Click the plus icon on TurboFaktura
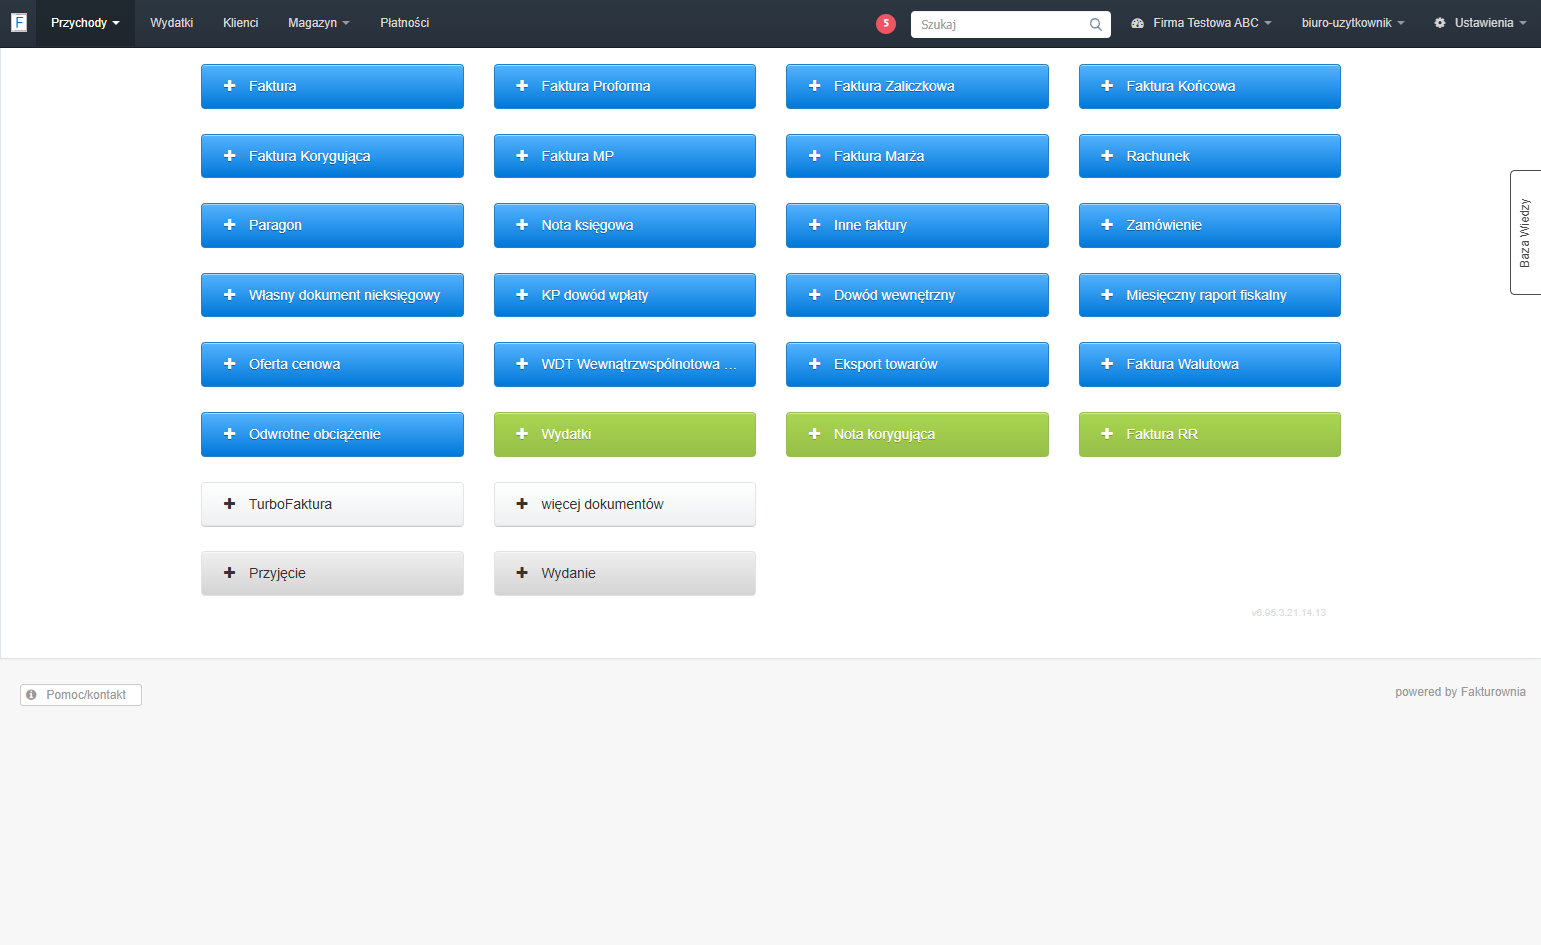 229,504
